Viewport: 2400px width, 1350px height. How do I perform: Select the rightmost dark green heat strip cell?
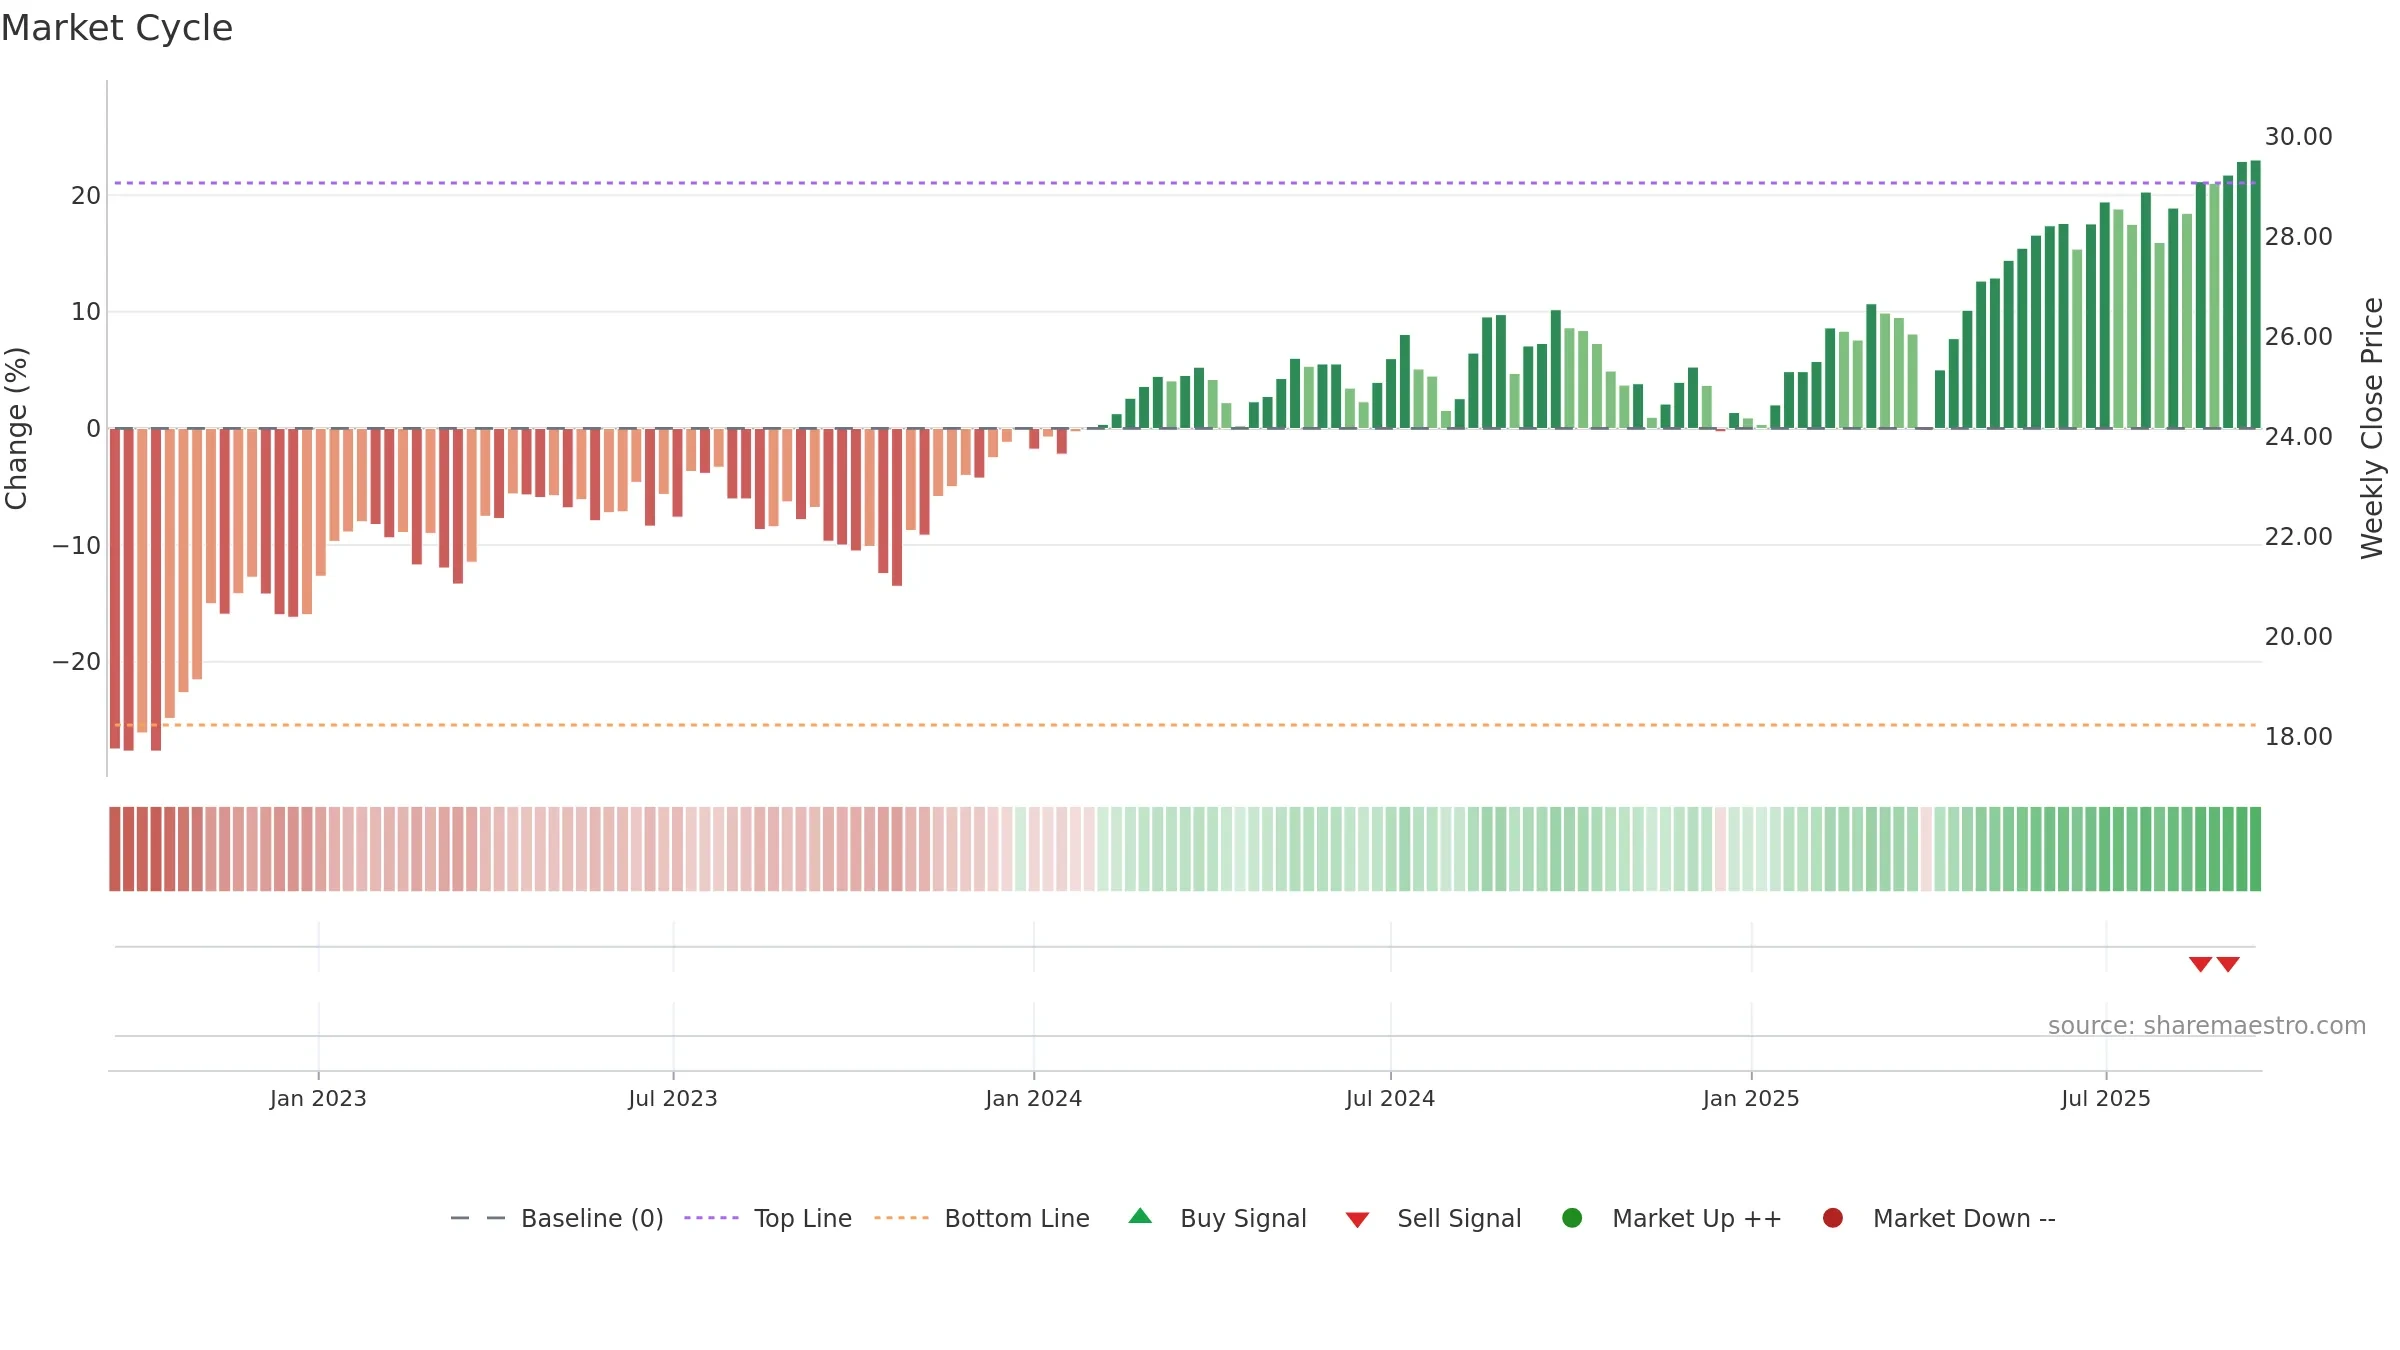2255,849
